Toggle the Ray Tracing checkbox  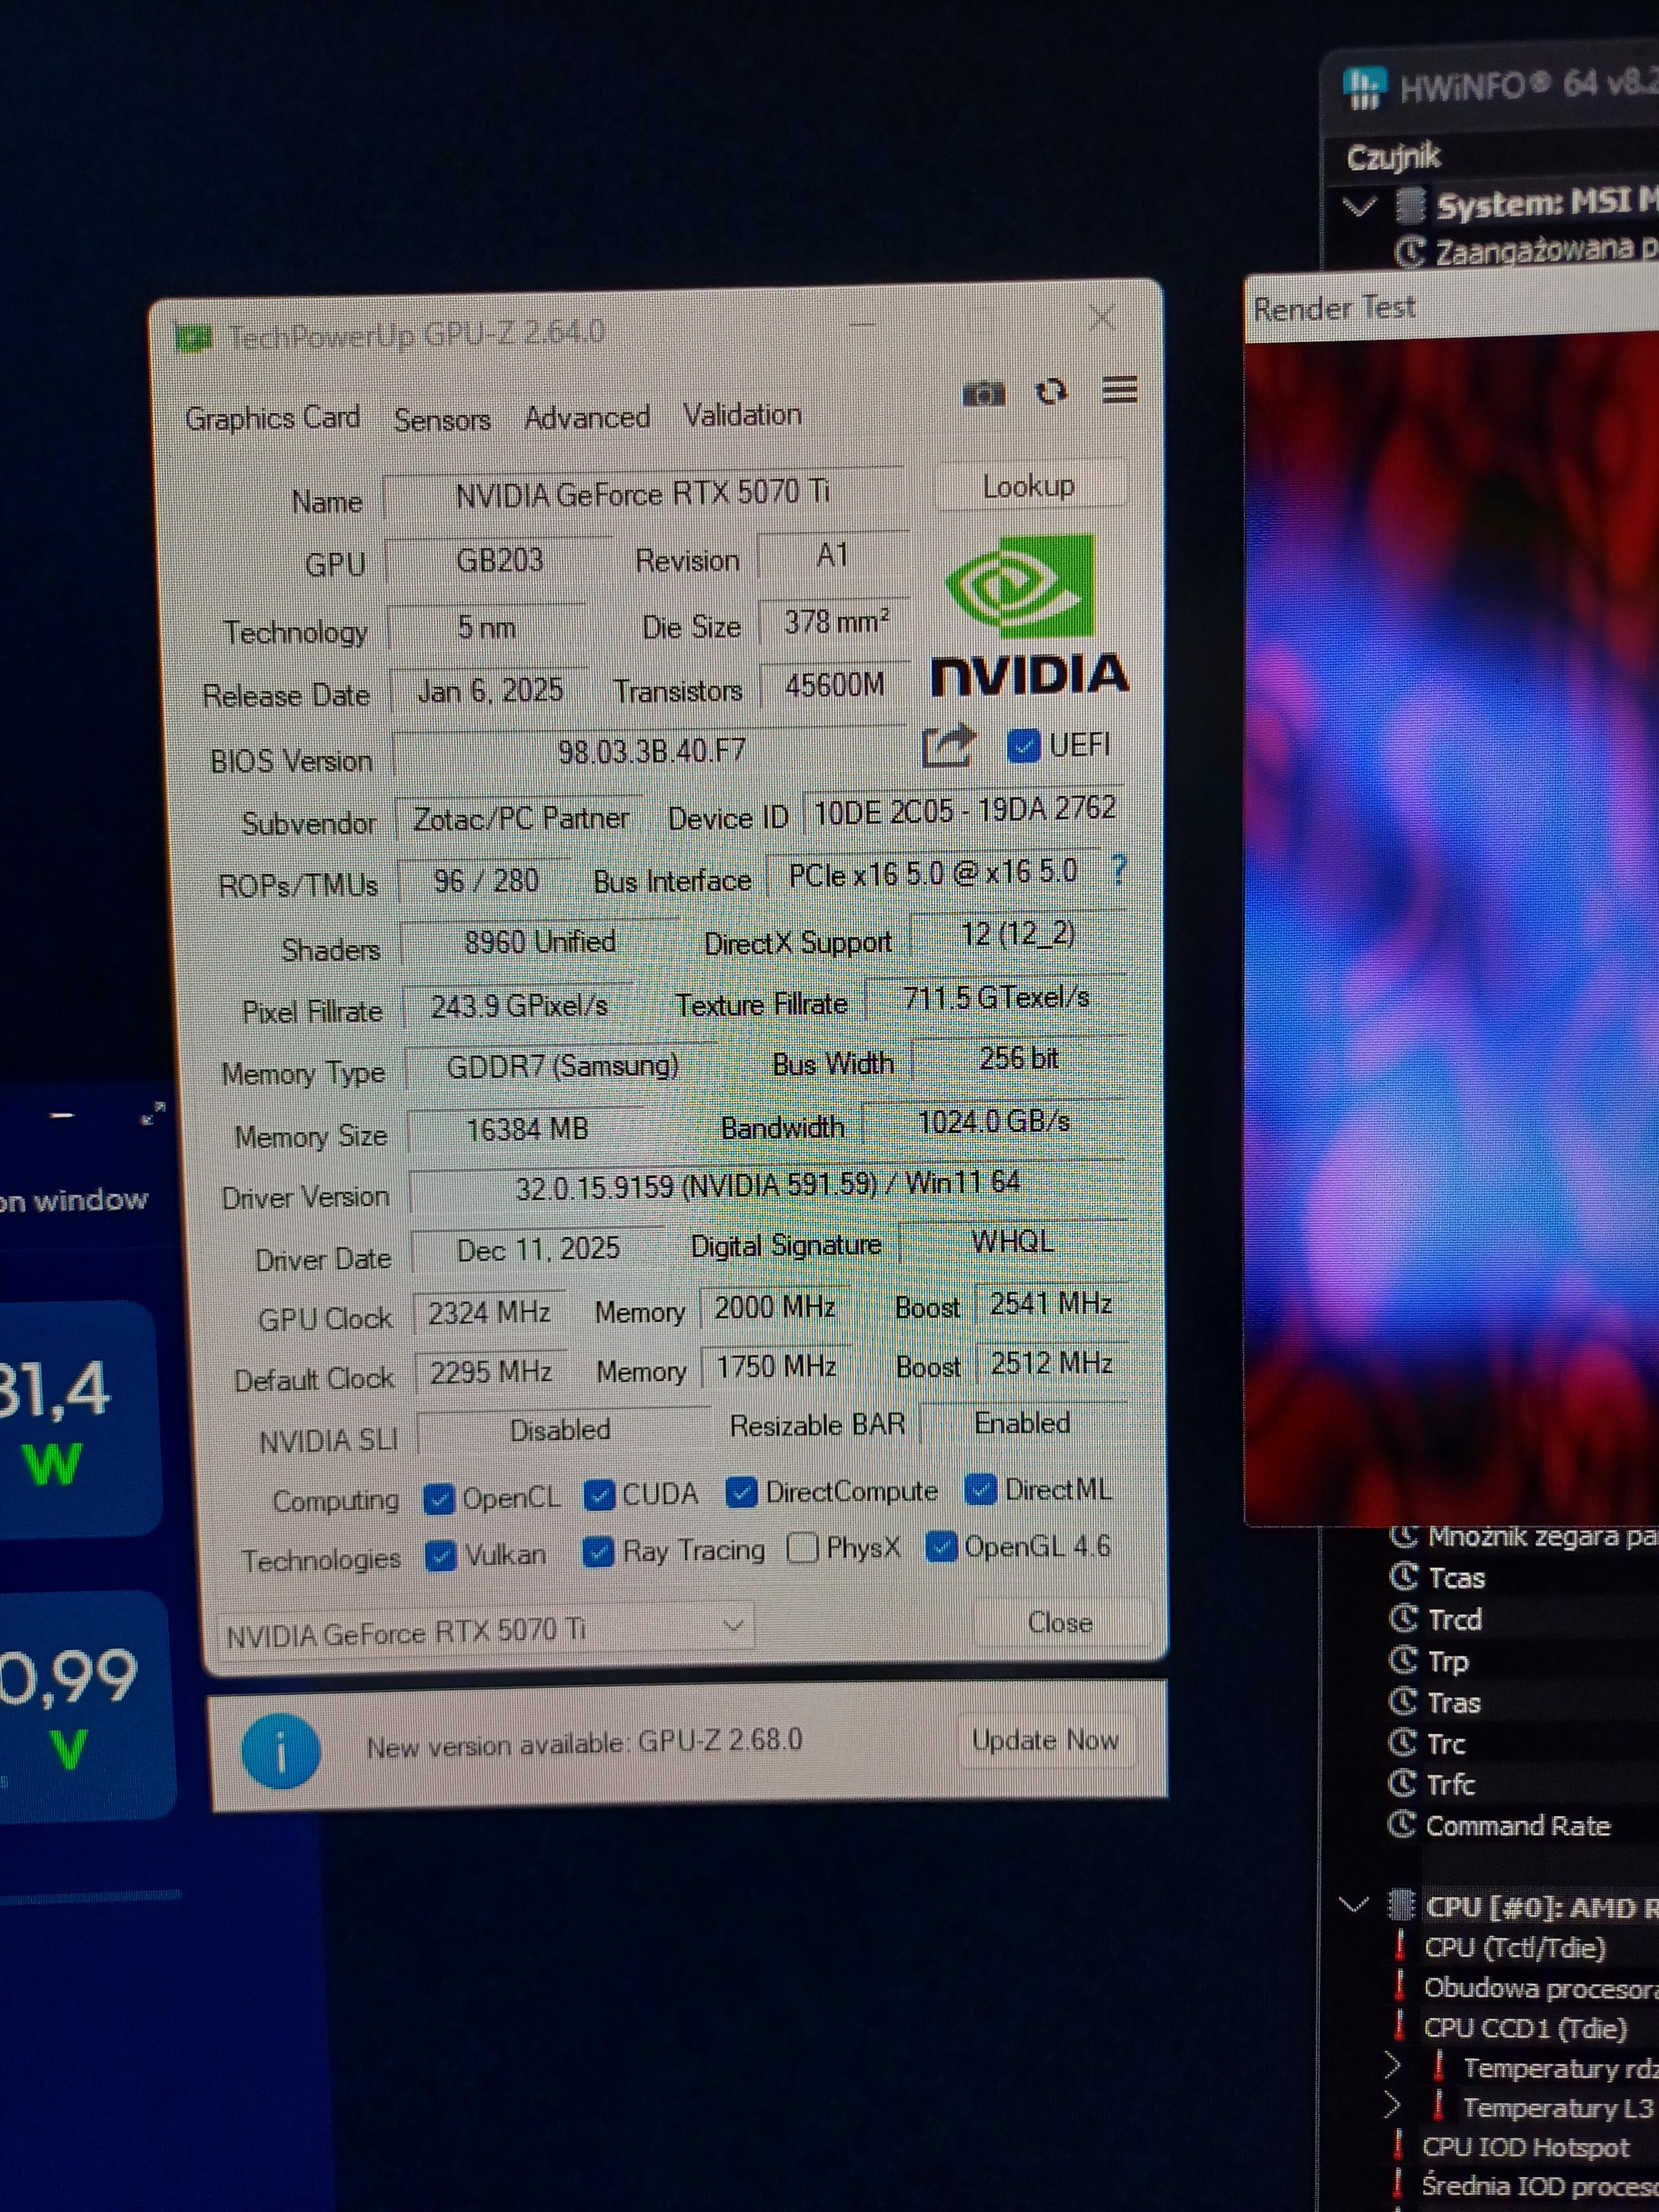(597, 1552)
